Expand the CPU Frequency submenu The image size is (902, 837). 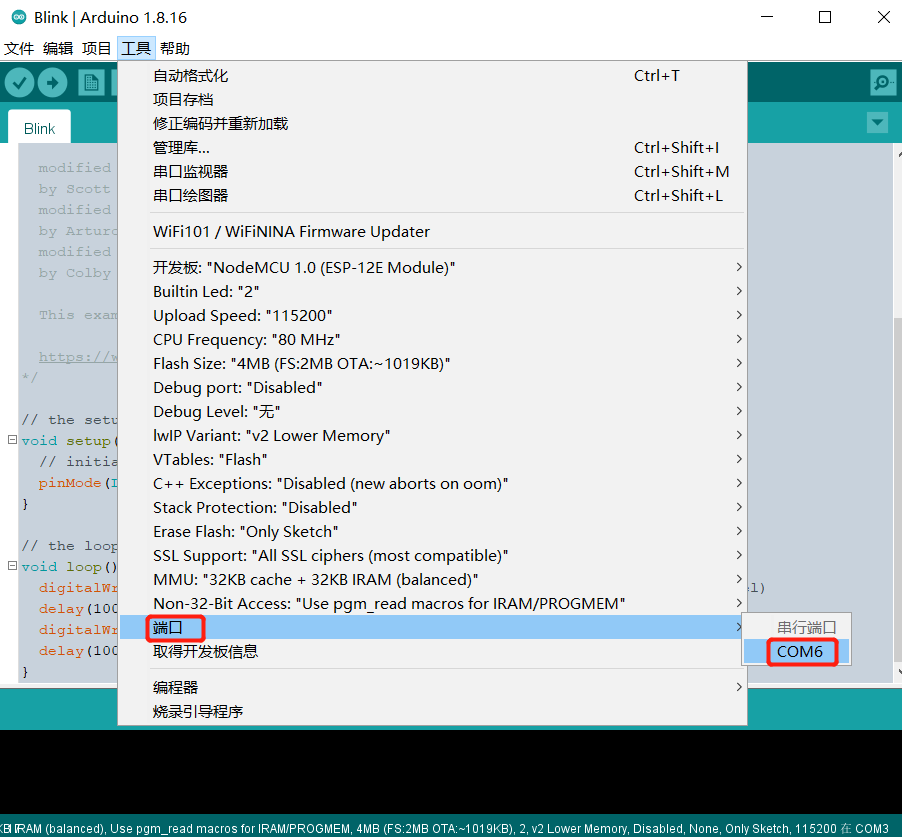point(433,339)
